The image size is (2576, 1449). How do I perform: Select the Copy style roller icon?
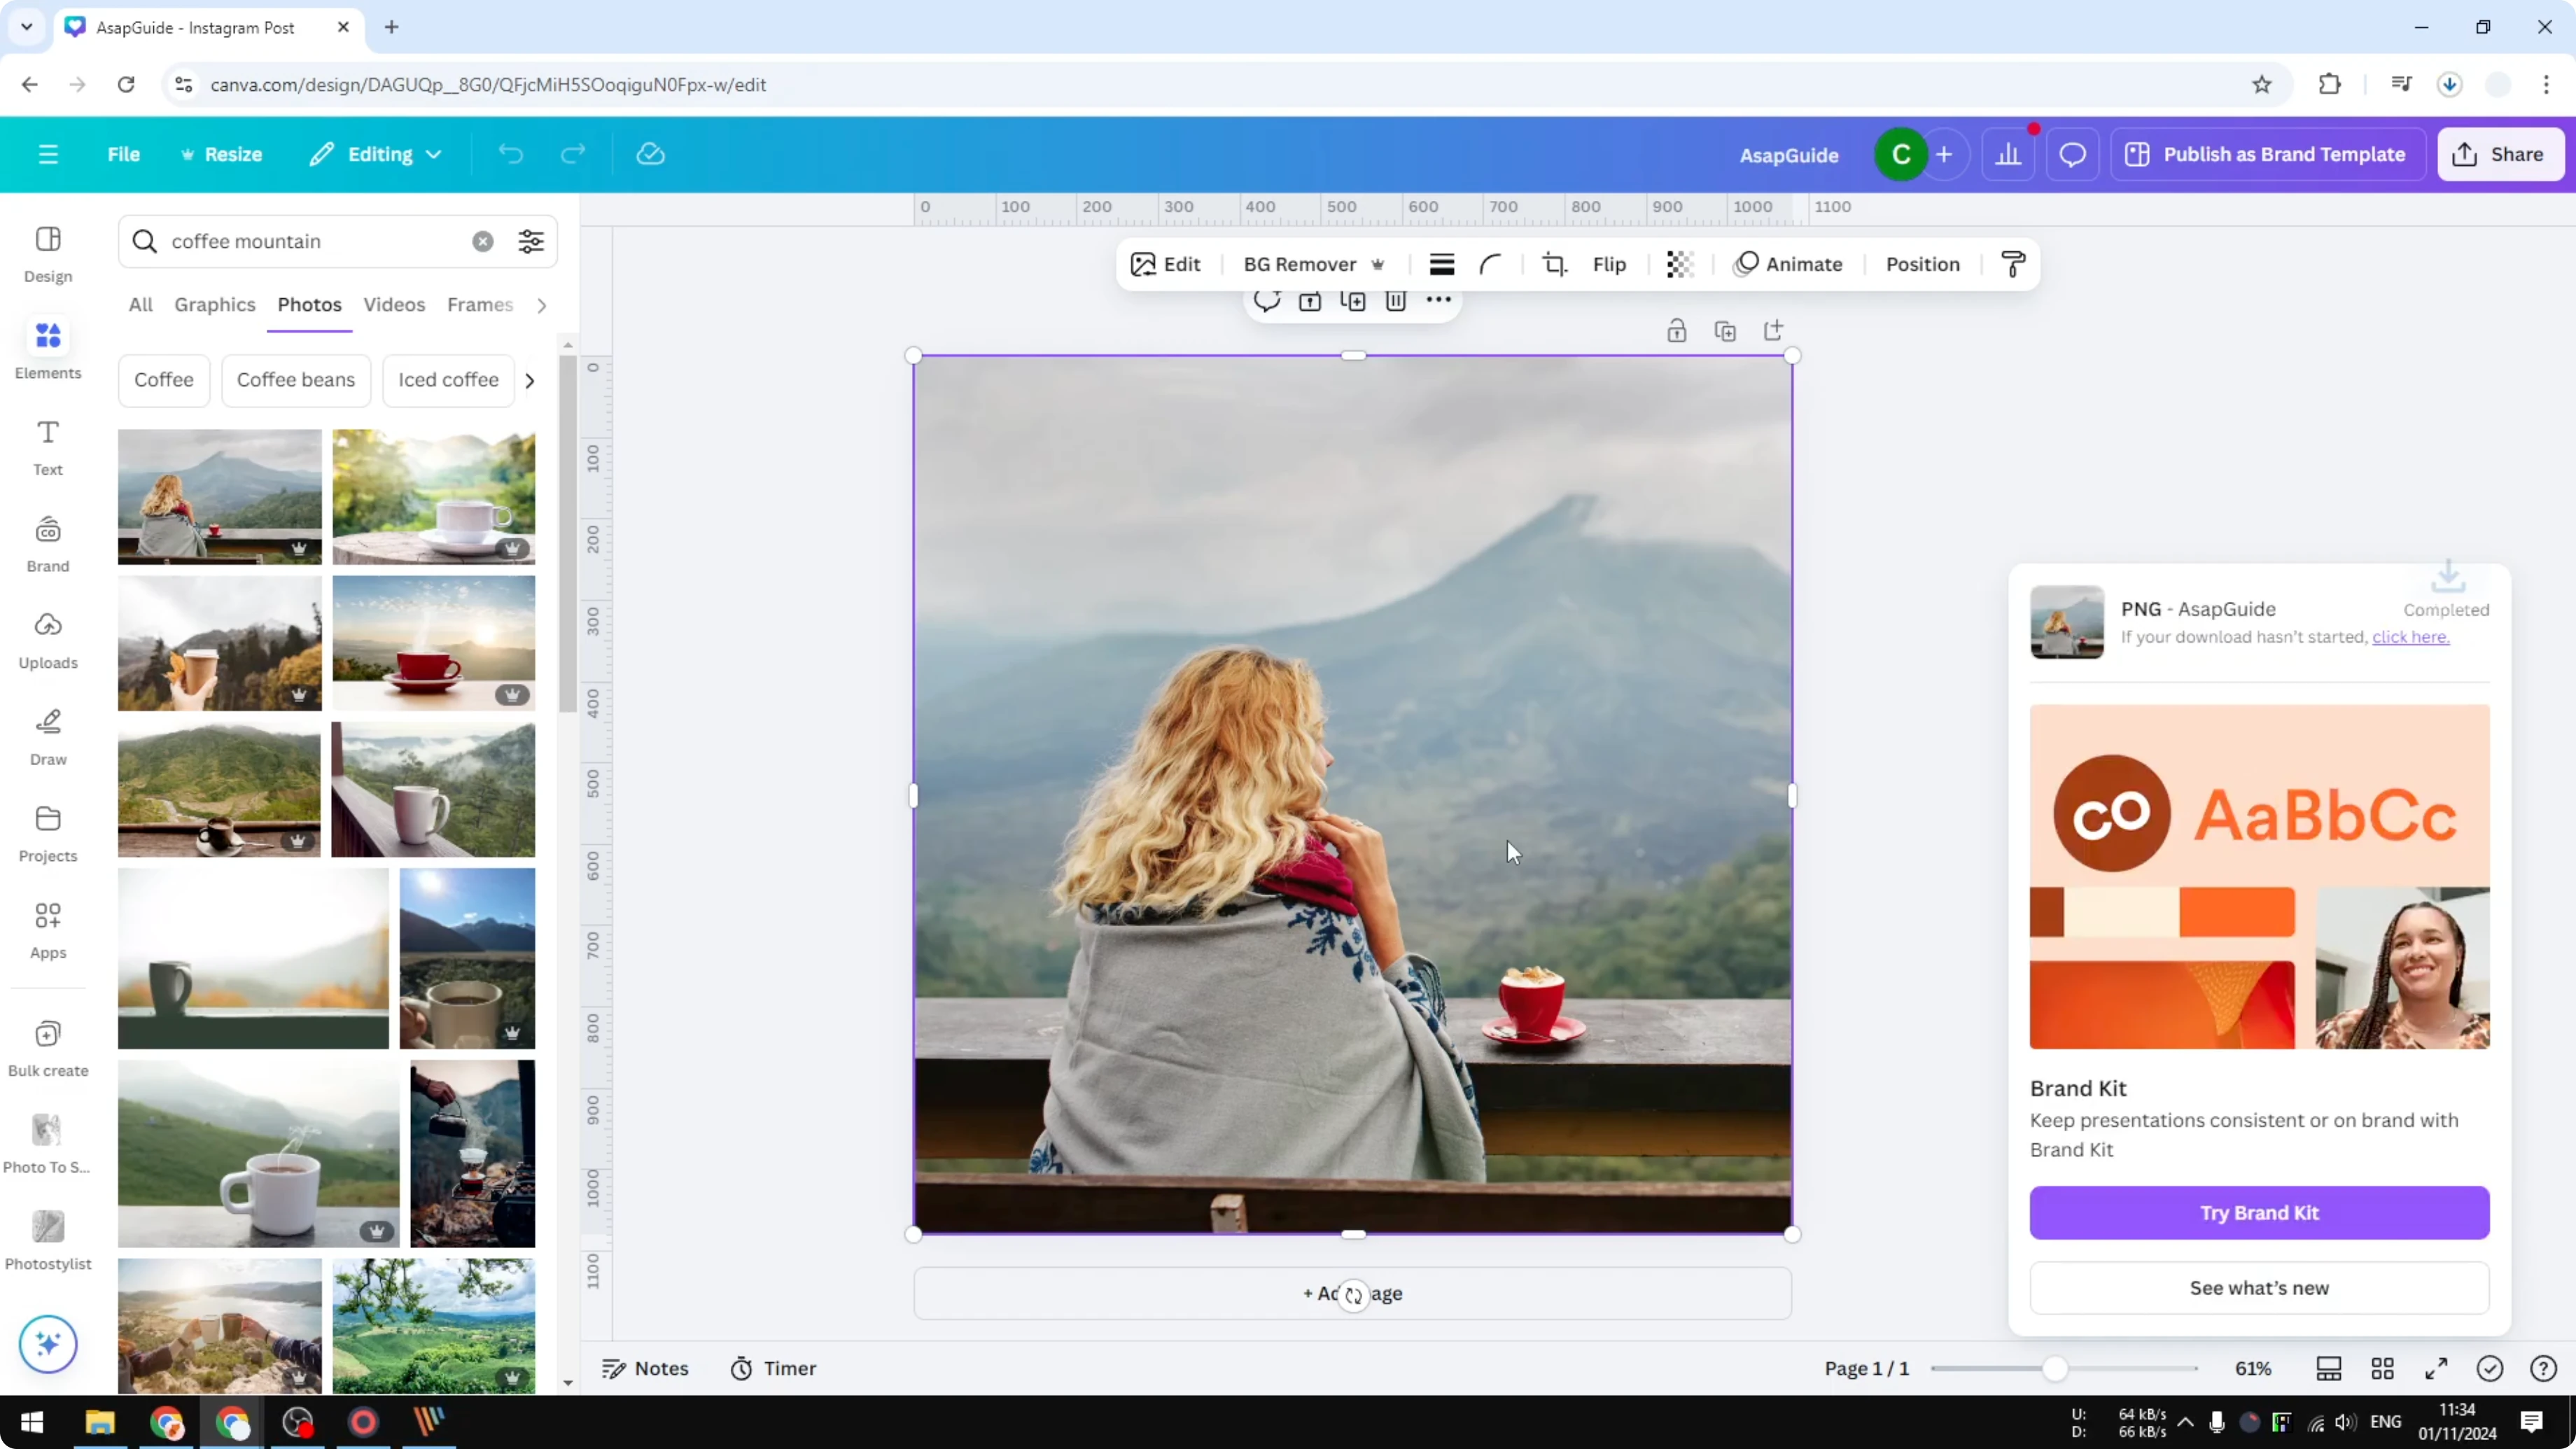(2013, 264)
